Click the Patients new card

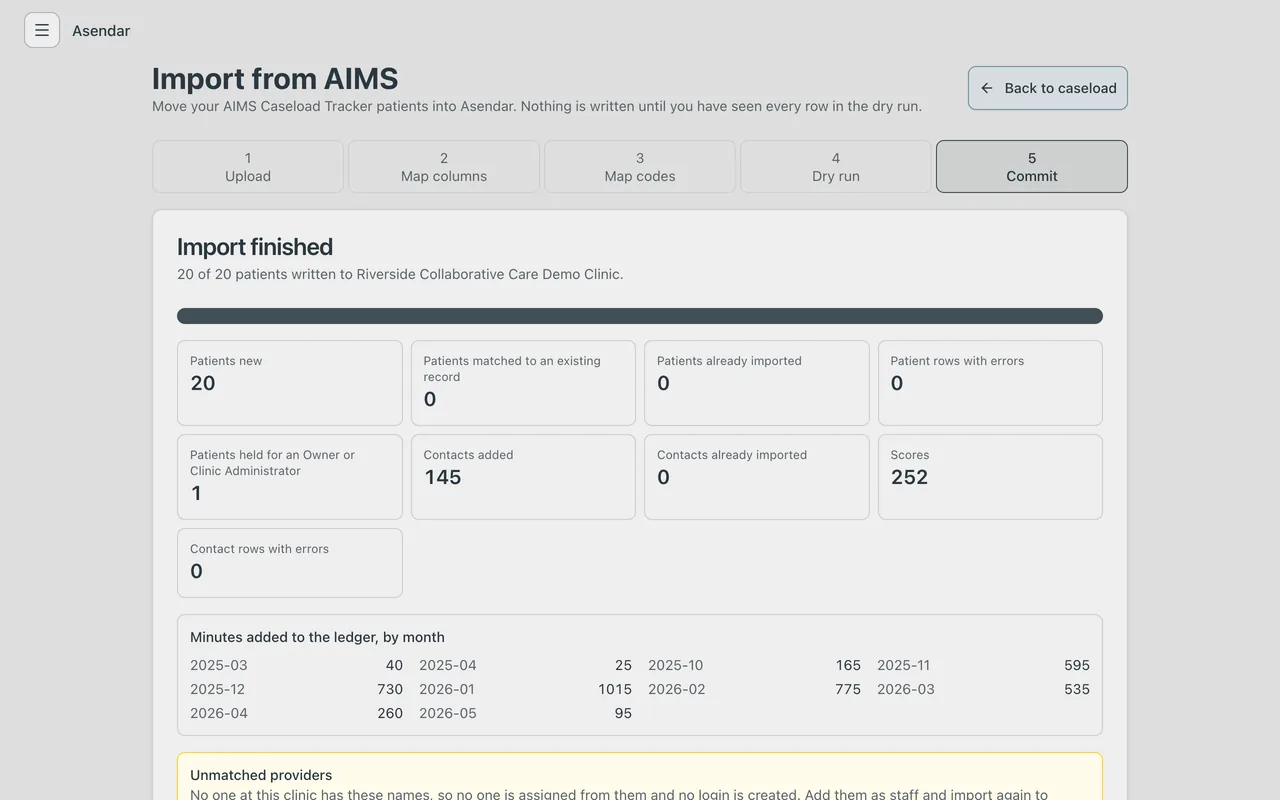(290, 383)
